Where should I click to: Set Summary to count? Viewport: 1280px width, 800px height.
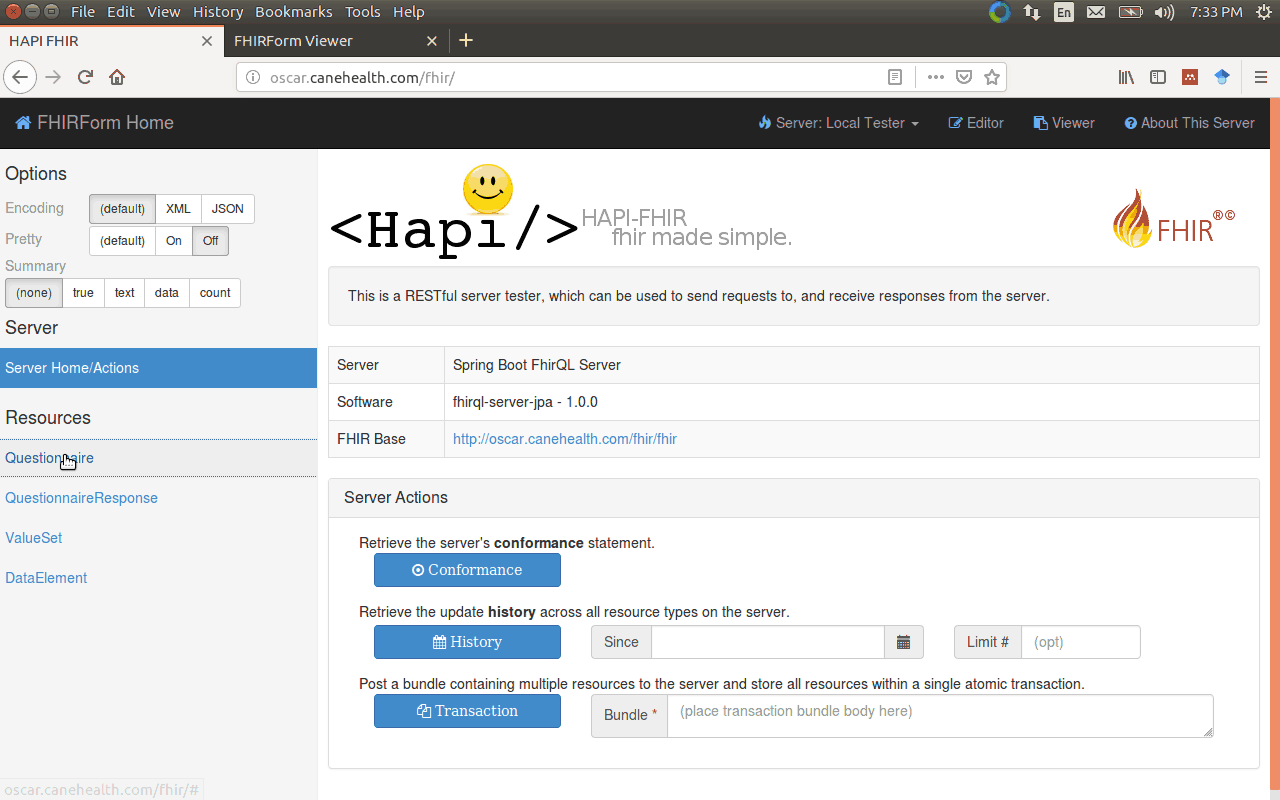[x=215, y=293]
